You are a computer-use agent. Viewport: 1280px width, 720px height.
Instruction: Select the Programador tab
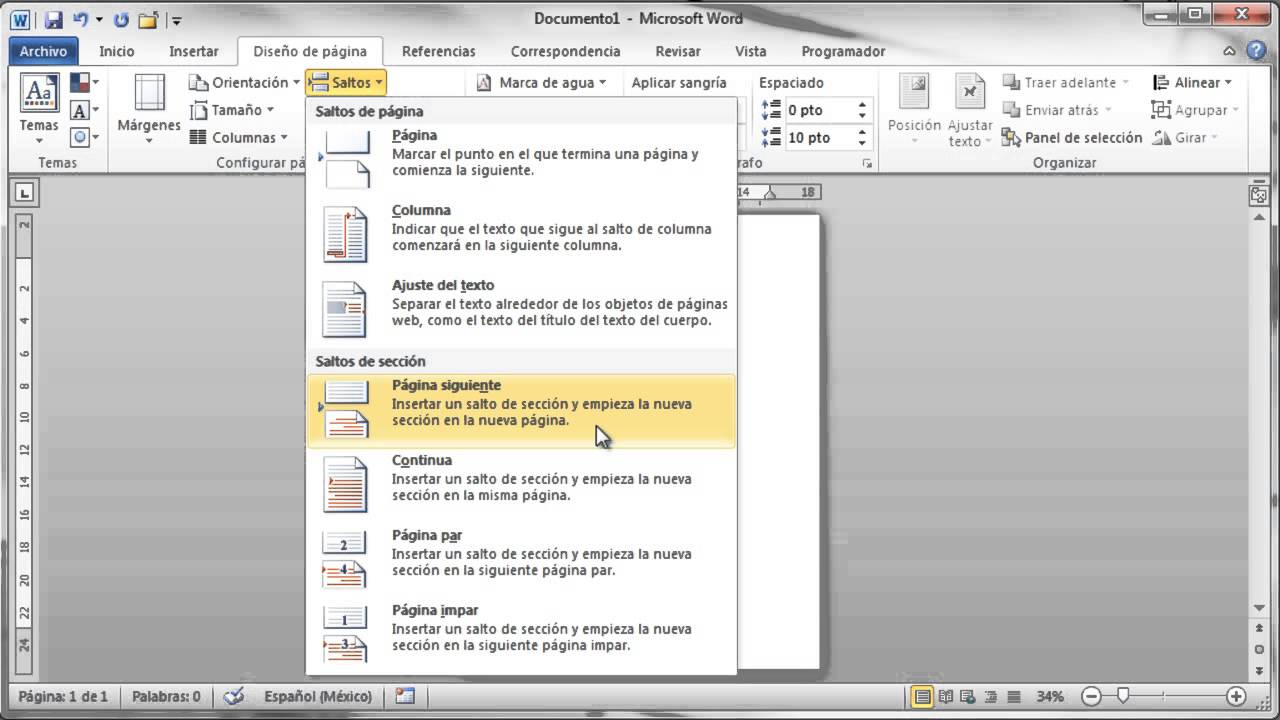click(843, 51)
